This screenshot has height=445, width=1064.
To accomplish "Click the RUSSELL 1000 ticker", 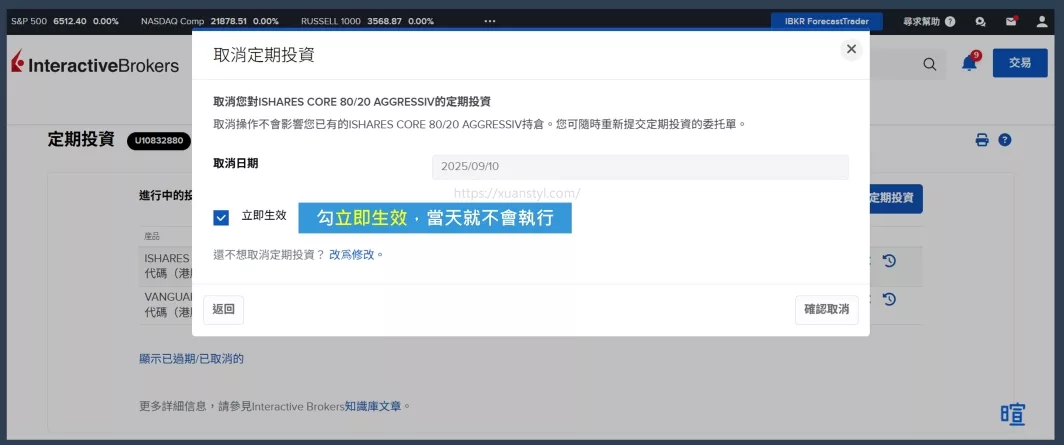I will (367, 21).
